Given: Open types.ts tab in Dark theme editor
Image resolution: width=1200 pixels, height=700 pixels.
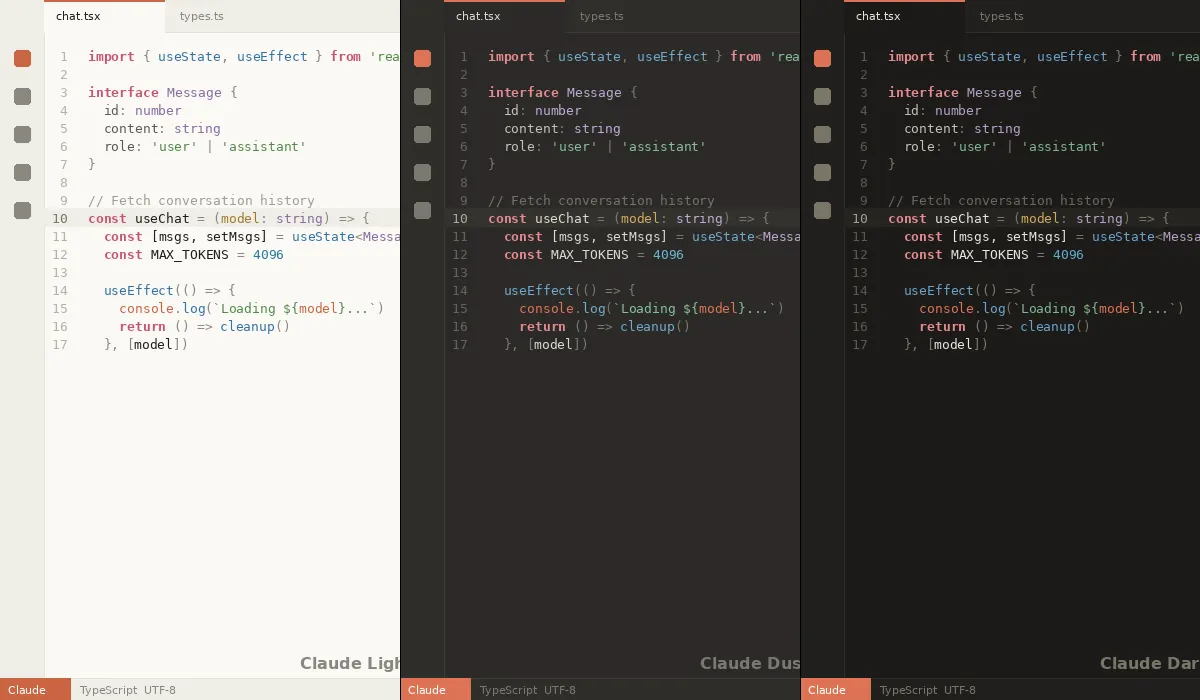Looking at the screenshot, I should click(x=1002, y=17).
